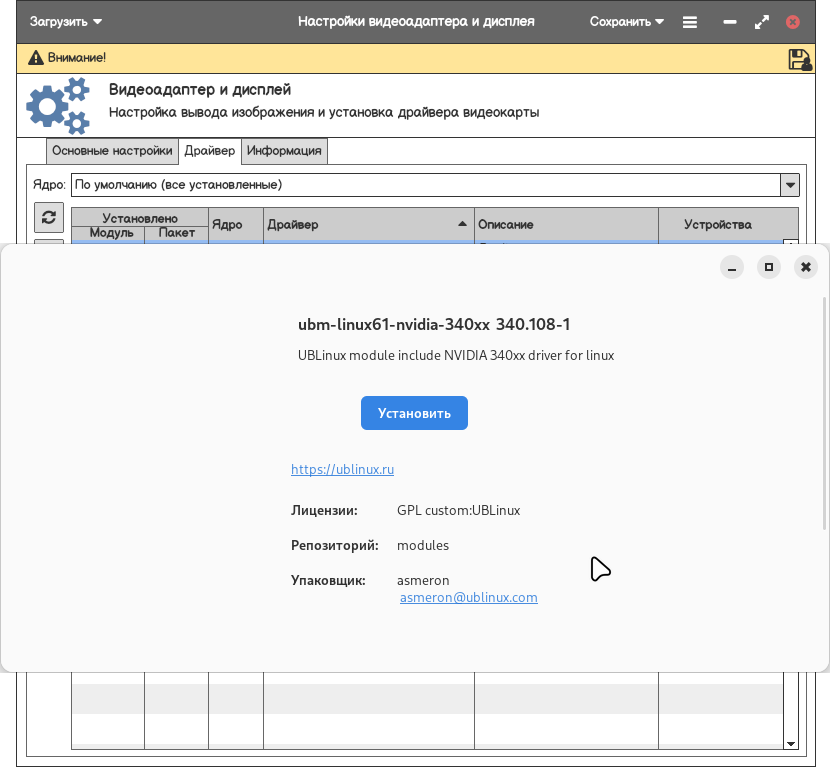Image resolution: width=830 pixels, height=767 pixels.
Task: Expand the Ядро kernel combo box
Action: 789,185
